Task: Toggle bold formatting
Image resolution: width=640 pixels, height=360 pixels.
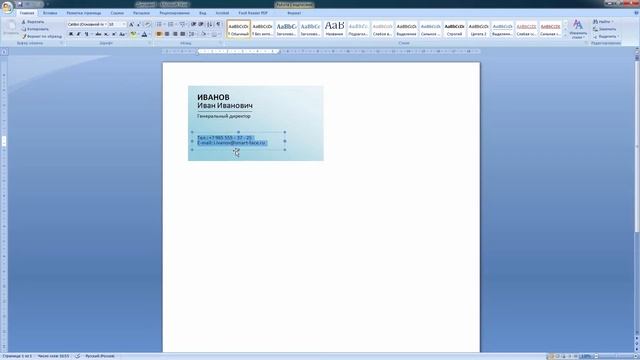Action: (x=71, y=34)
